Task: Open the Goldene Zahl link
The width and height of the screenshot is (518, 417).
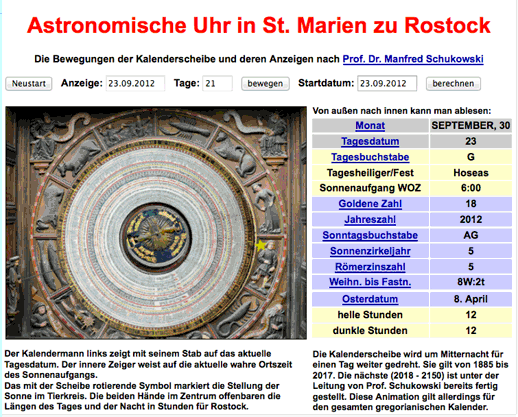Action: pos(370,203)
